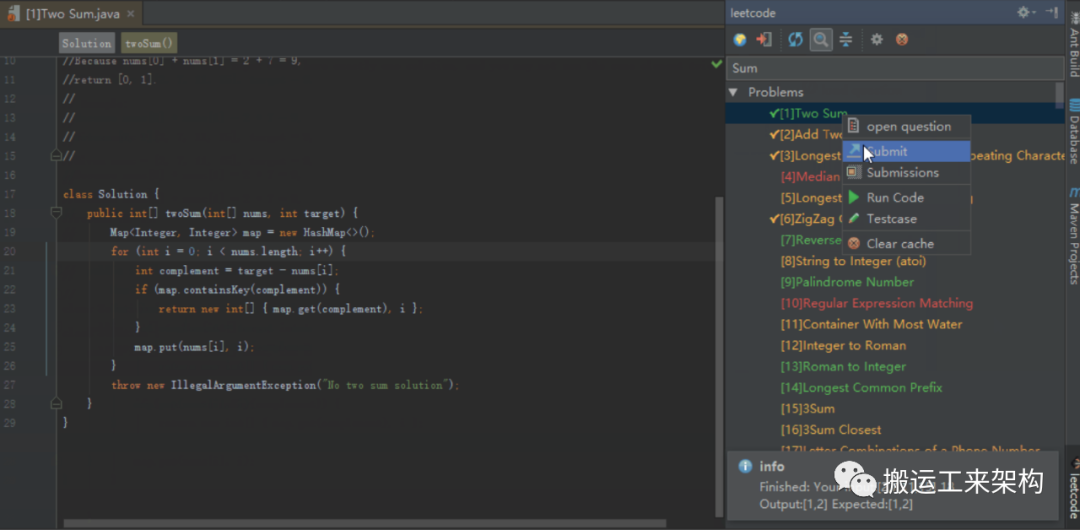Collapse the code fold marker on line 18

54,213
